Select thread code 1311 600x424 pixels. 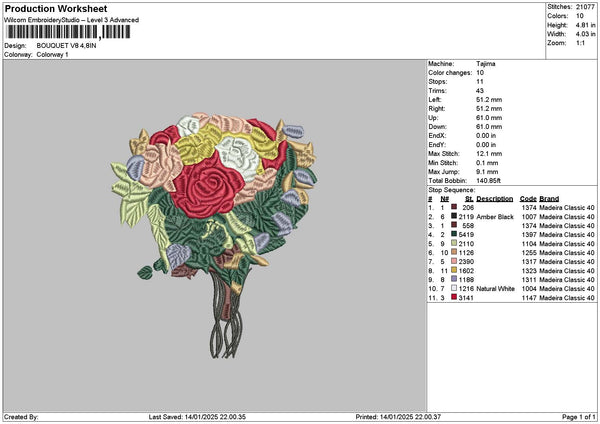click(x=529, y=280)
